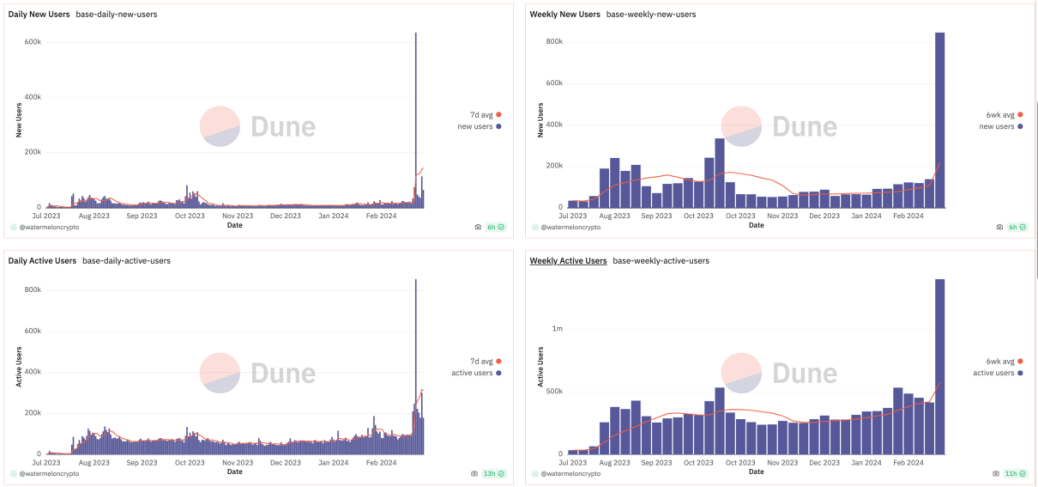Open the base-daily-new-users query link
Viewport: 1038px width, 487px height.
117,14
